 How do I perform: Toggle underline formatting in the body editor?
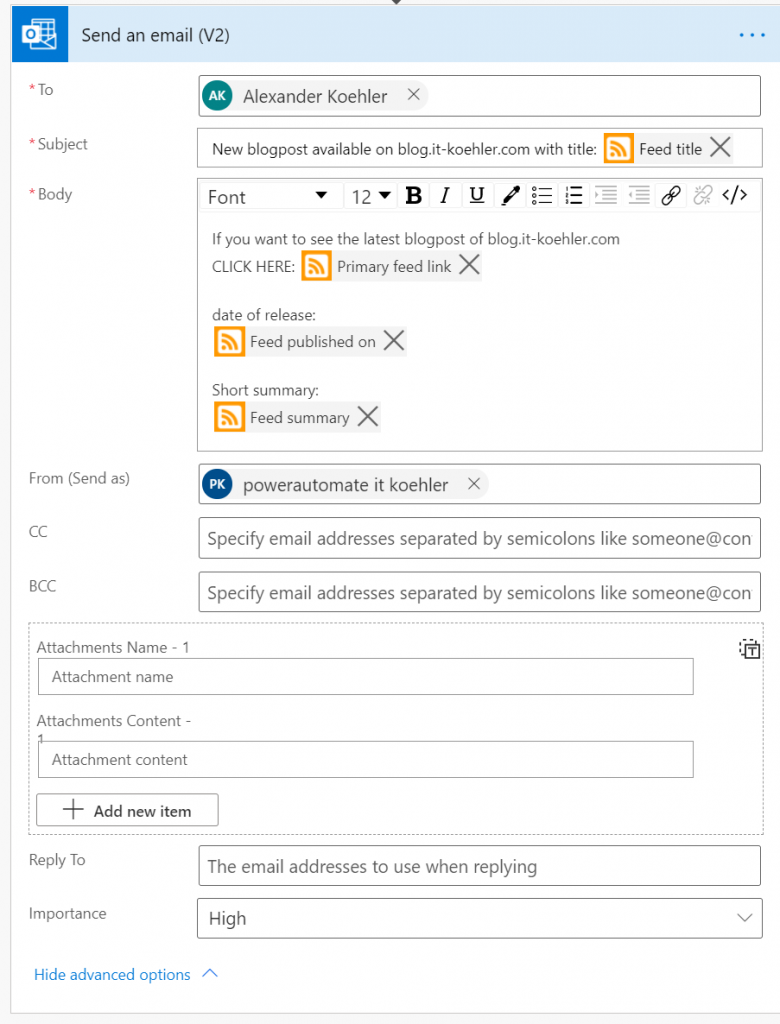[477, 195]
